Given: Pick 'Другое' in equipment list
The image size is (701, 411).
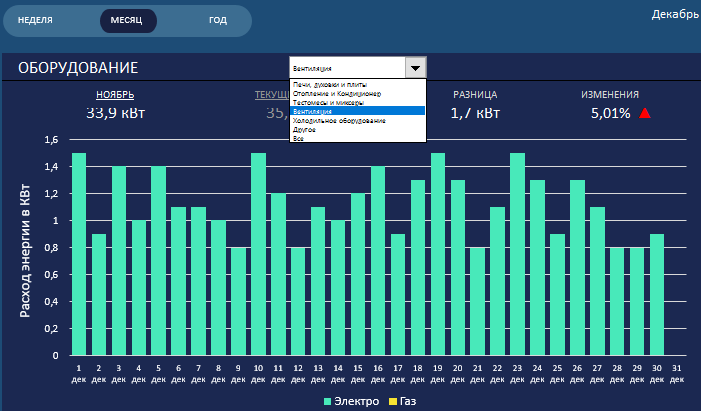Looking at the screenshot, I should [x=303, y=129].
